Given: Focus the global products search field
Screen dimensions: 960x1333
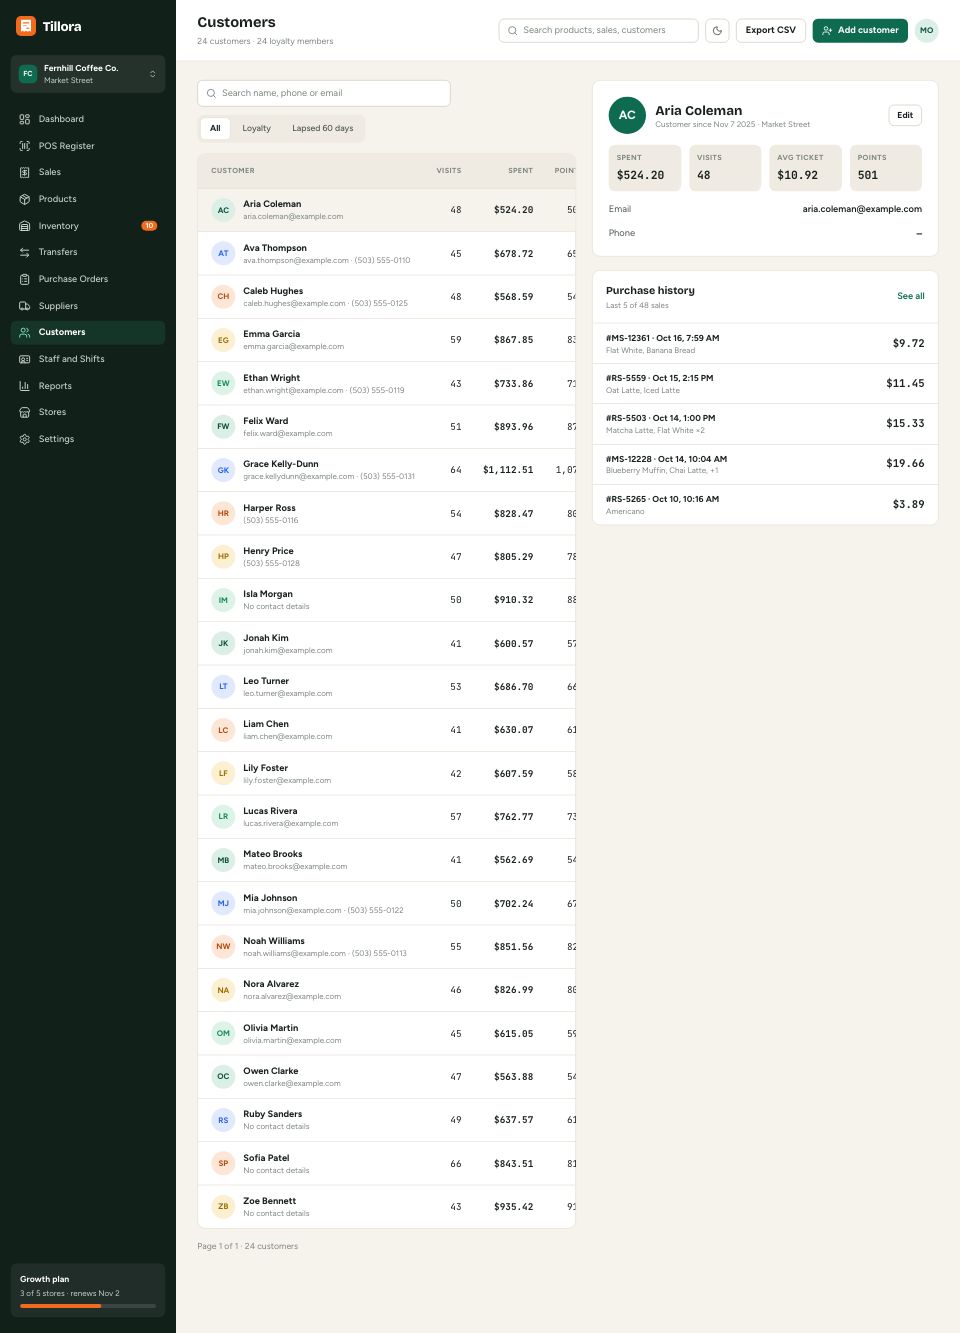Looking at the screenshot, I should click(599, 30).
